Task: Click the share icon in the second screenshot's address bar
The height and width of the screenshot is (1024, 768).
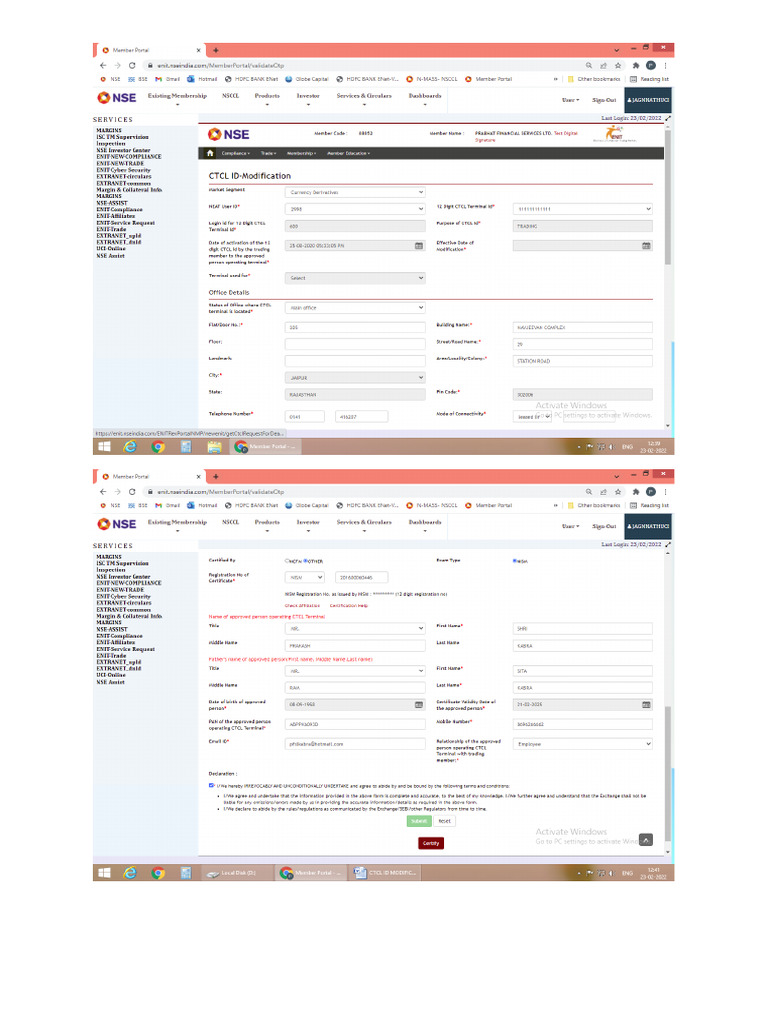Action: click(x=603, y=492)
